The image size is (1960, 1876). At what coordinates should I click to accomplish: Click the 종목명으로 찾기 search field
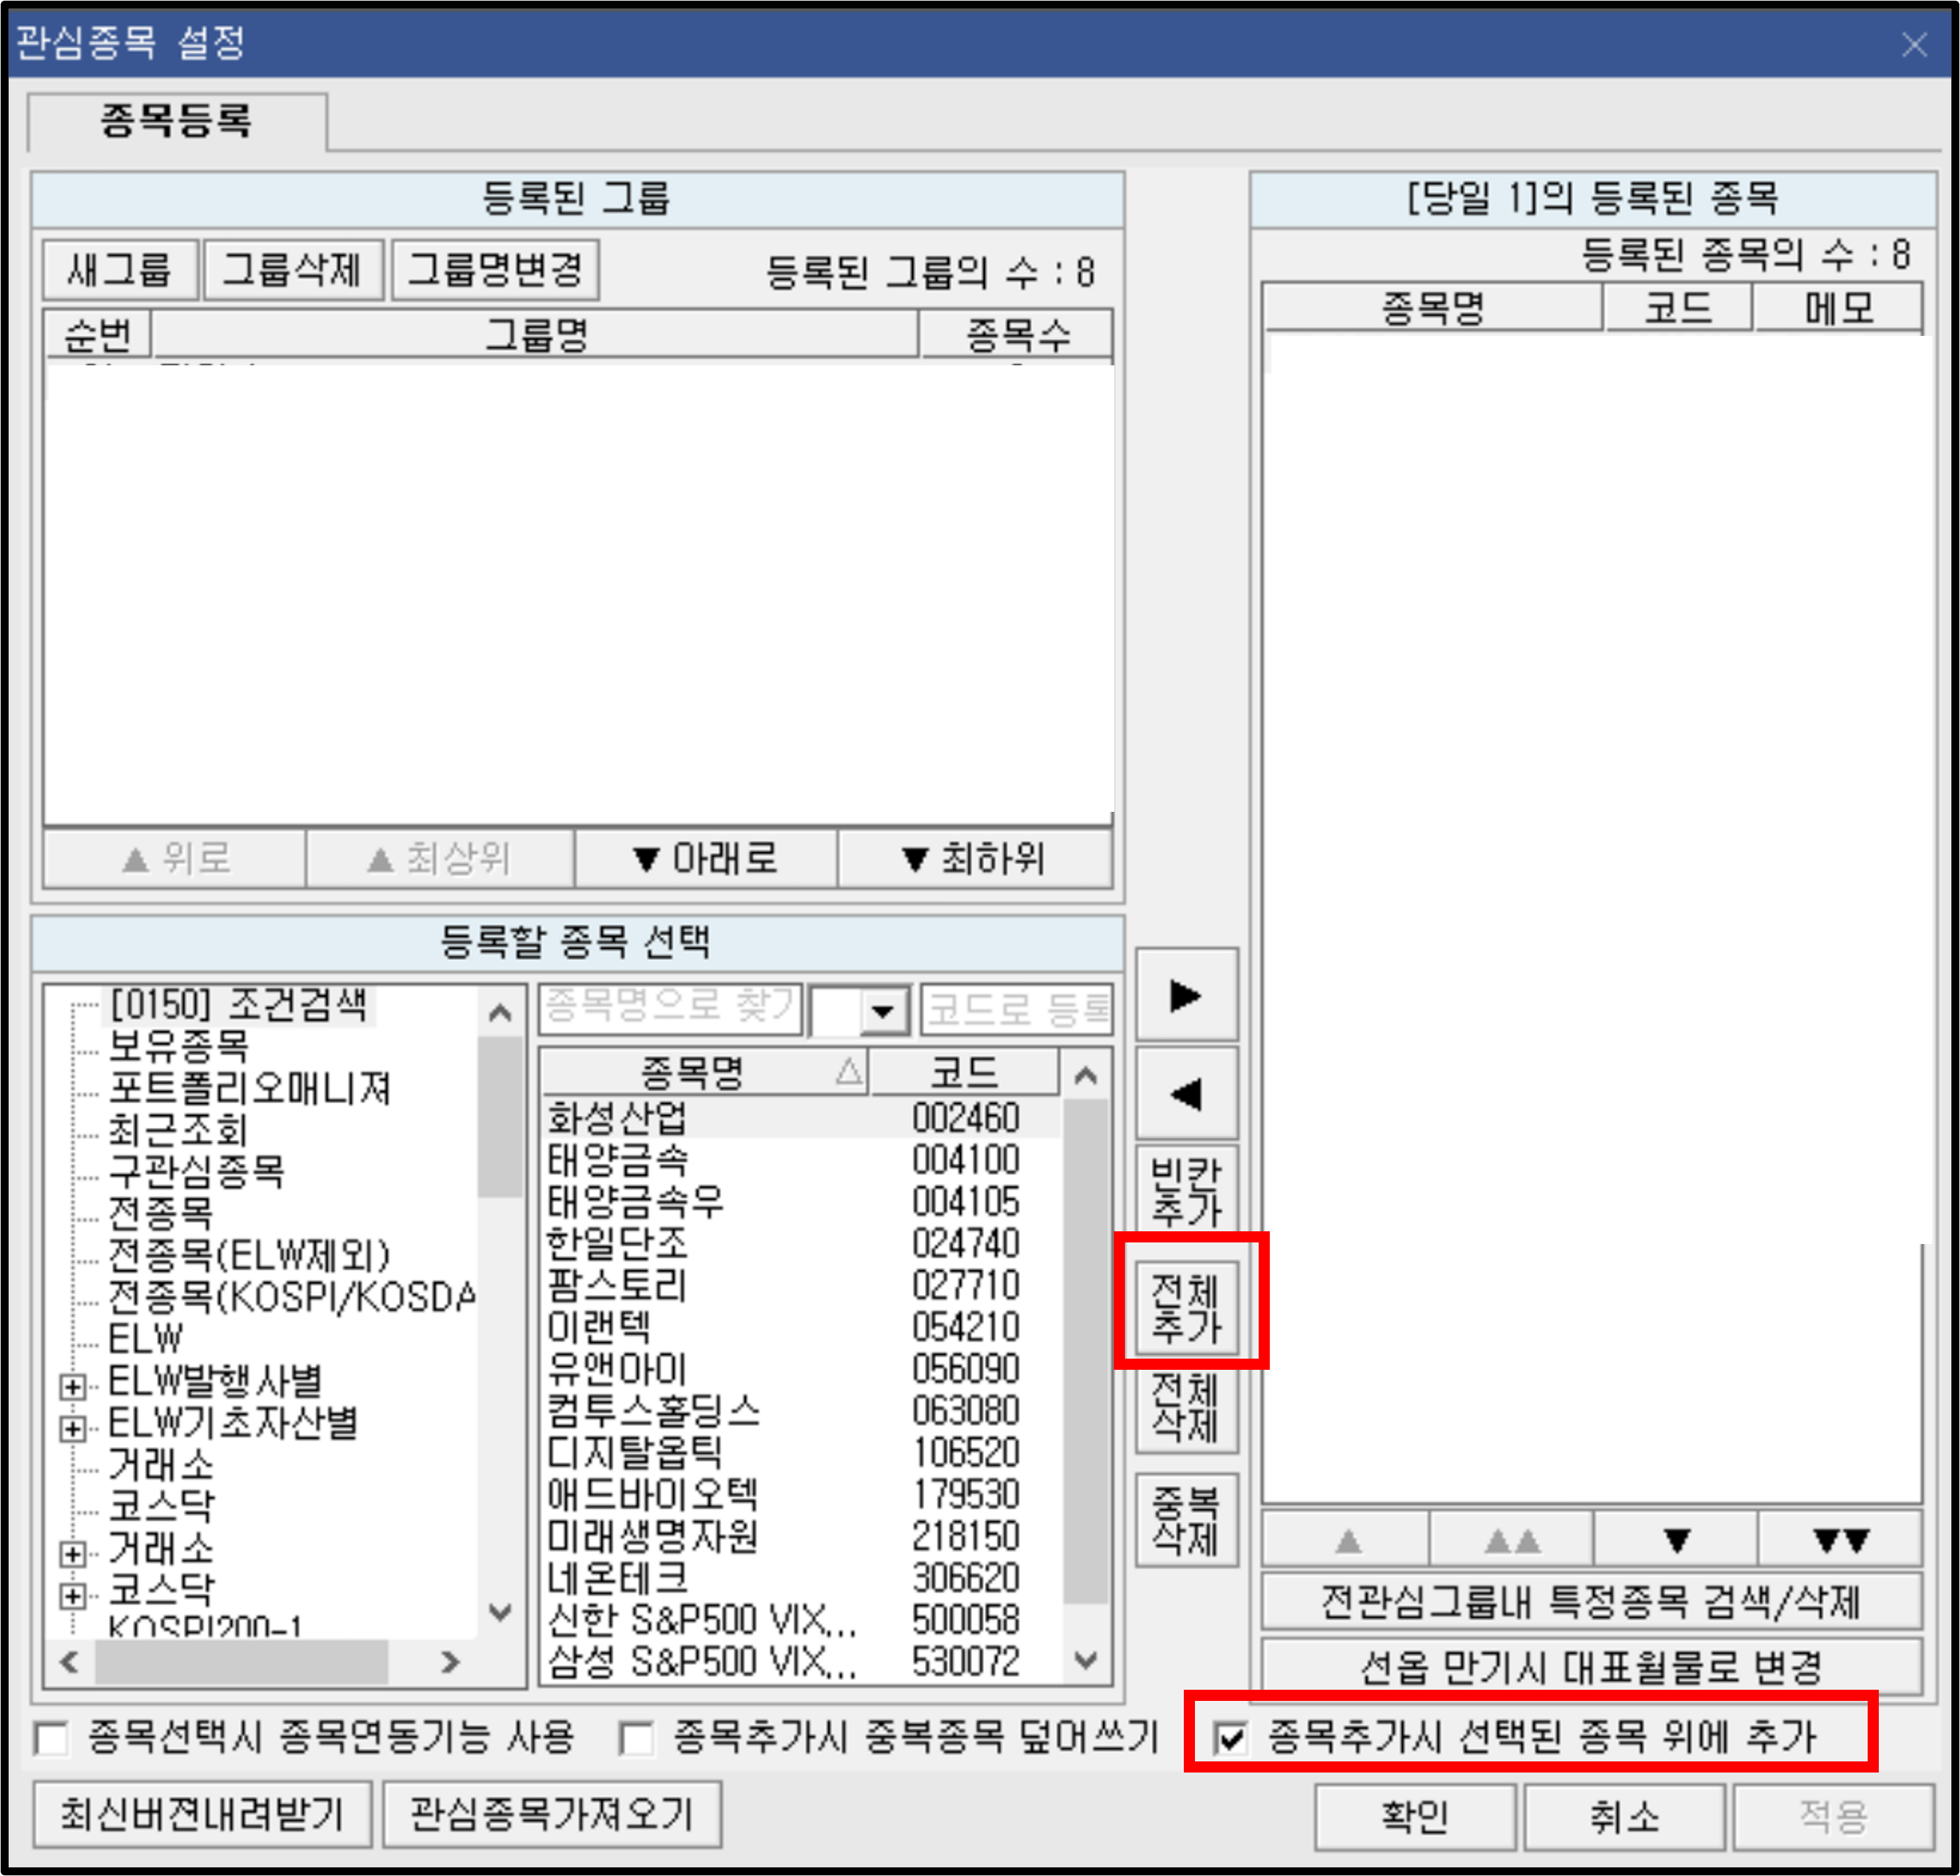point(670,1008)
